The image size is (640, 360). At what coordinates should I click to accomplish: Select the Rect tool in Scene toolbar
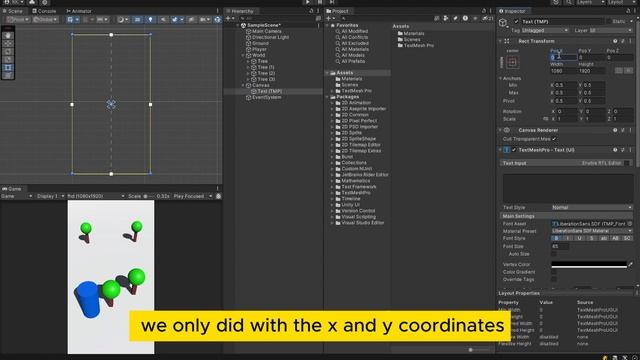click(8, 68)
